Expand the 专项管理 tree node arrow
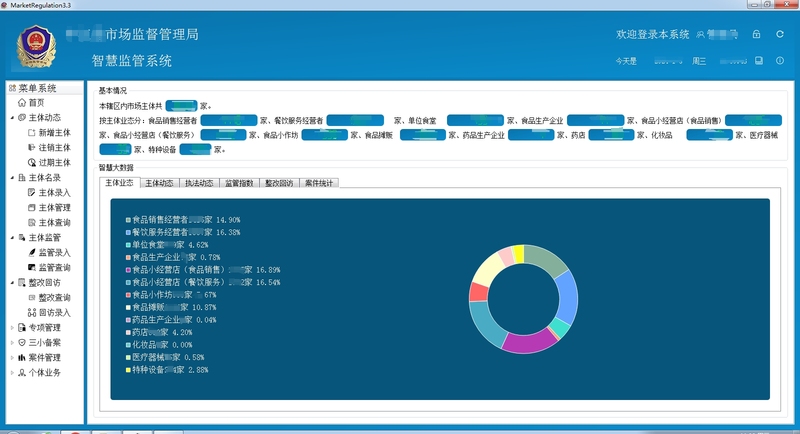 (12, 327)
